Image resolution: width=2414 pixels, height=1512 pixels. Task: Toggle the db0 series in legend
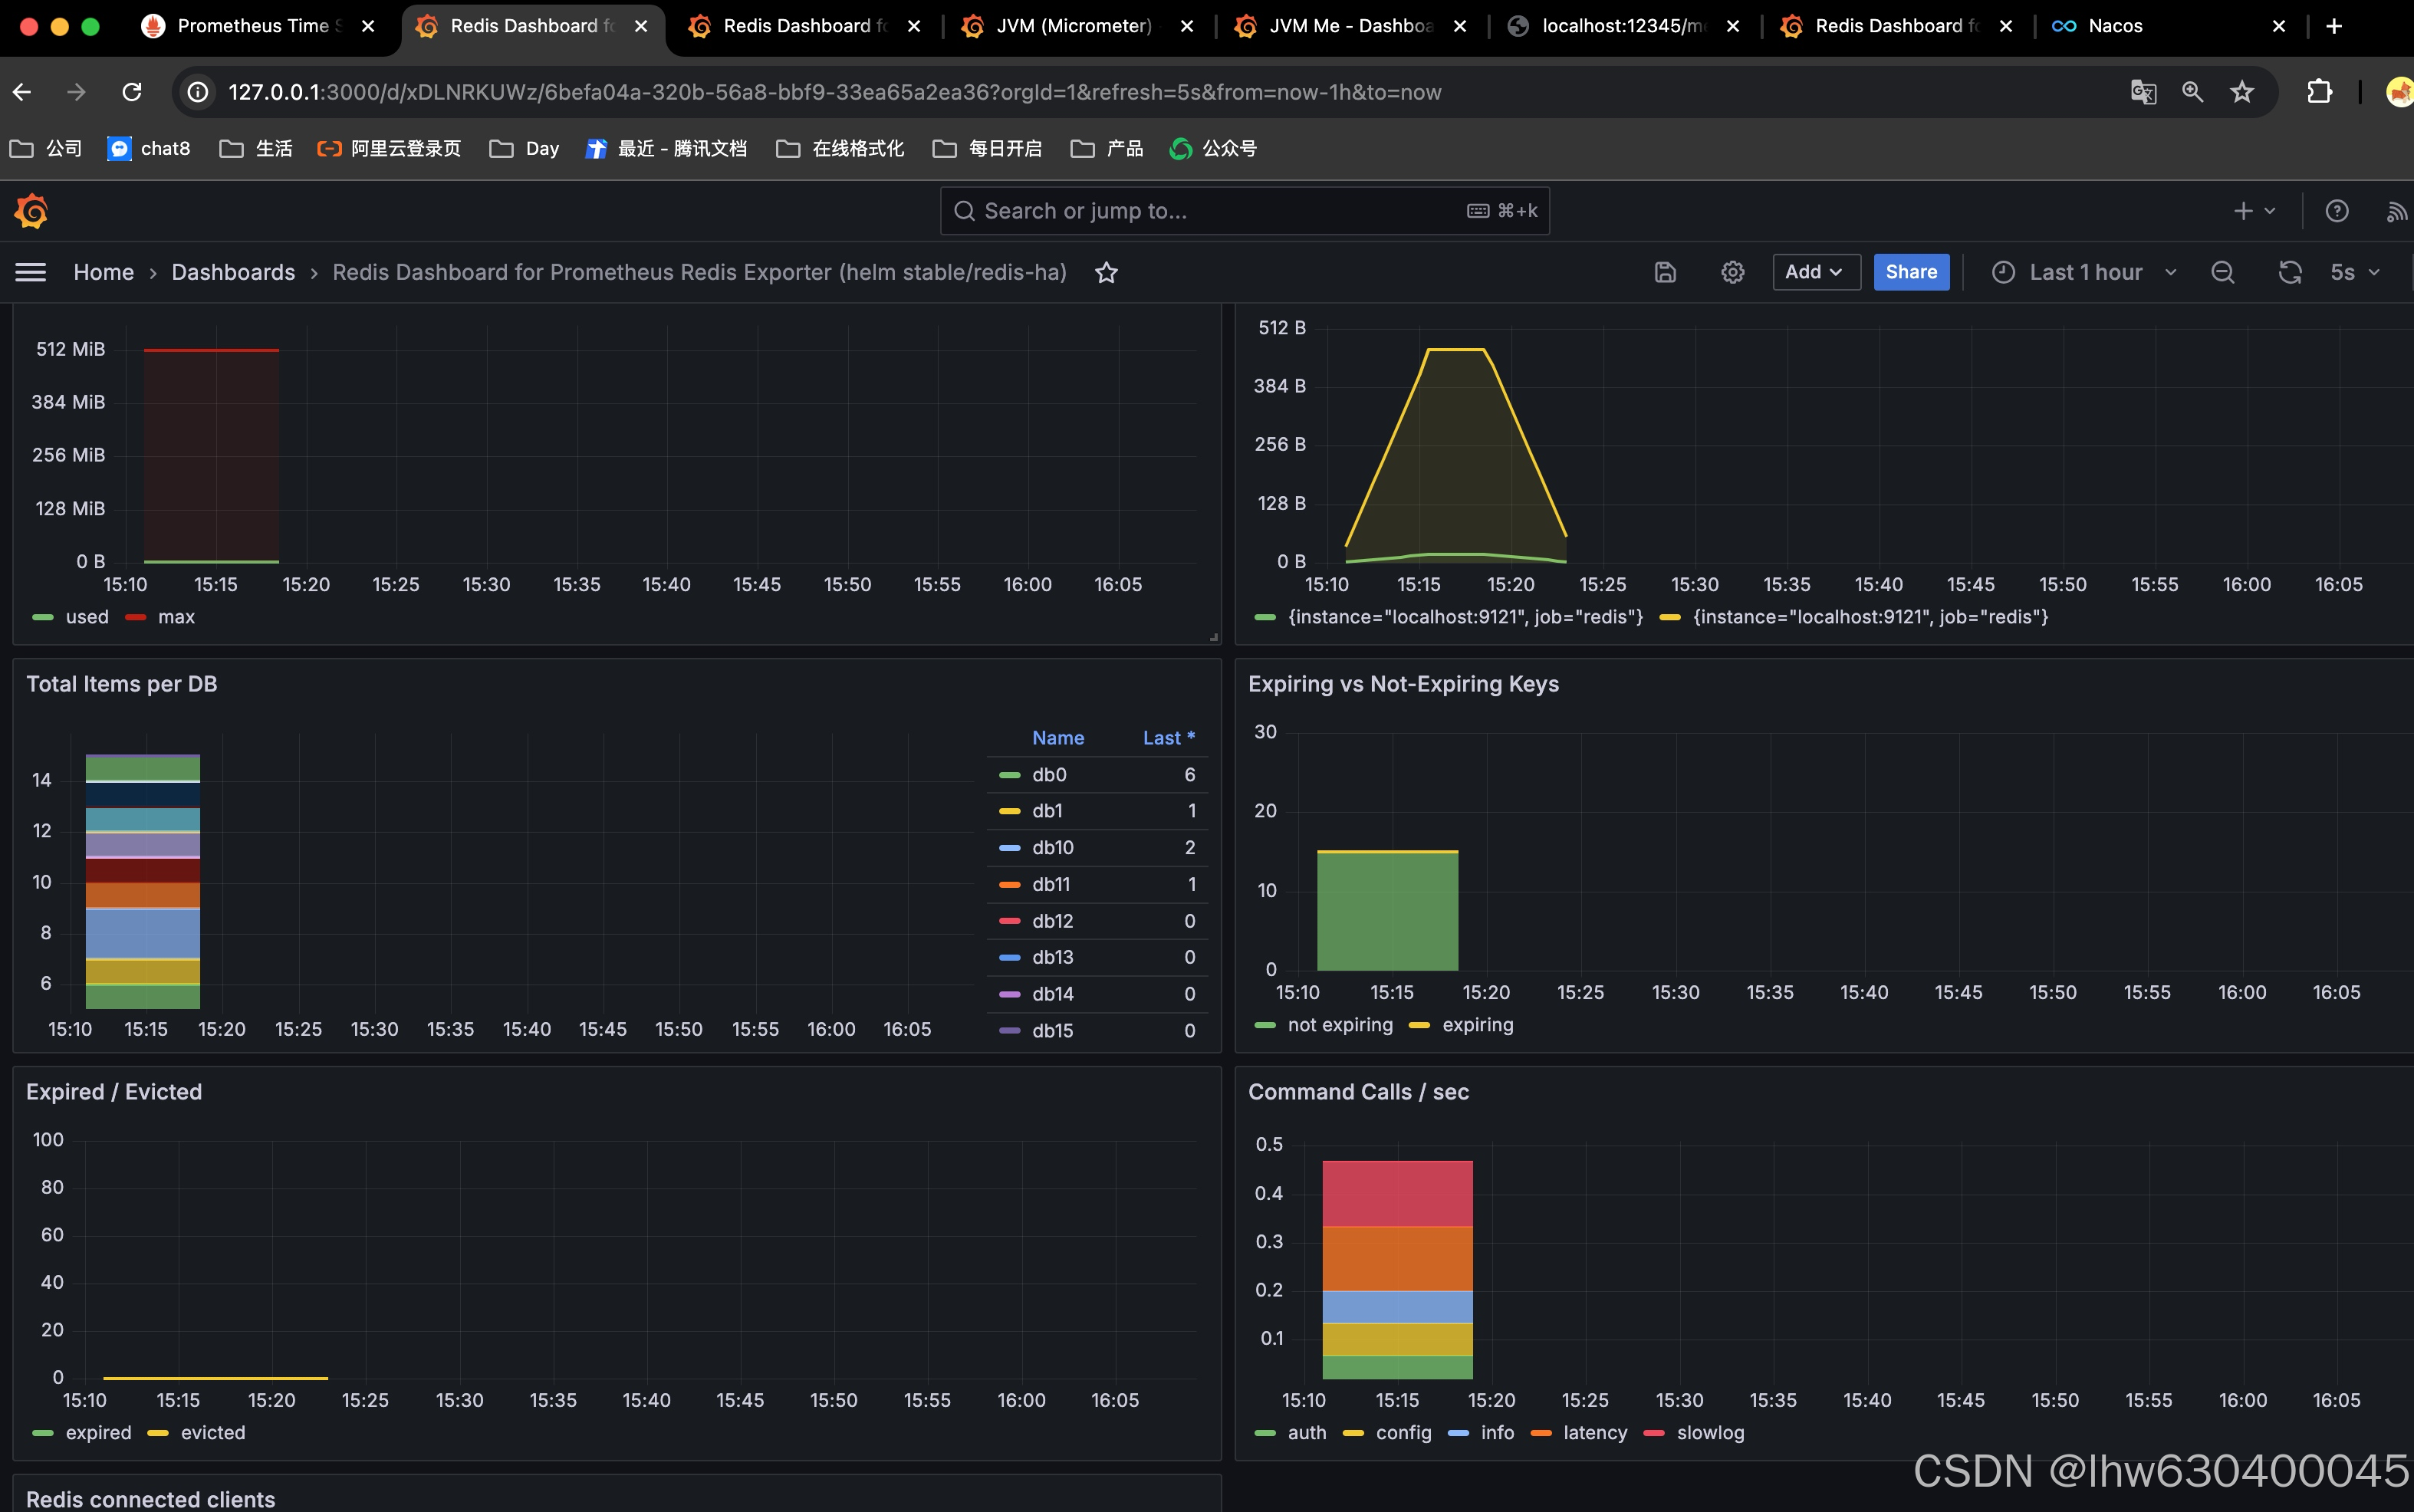coord(1049,774)
